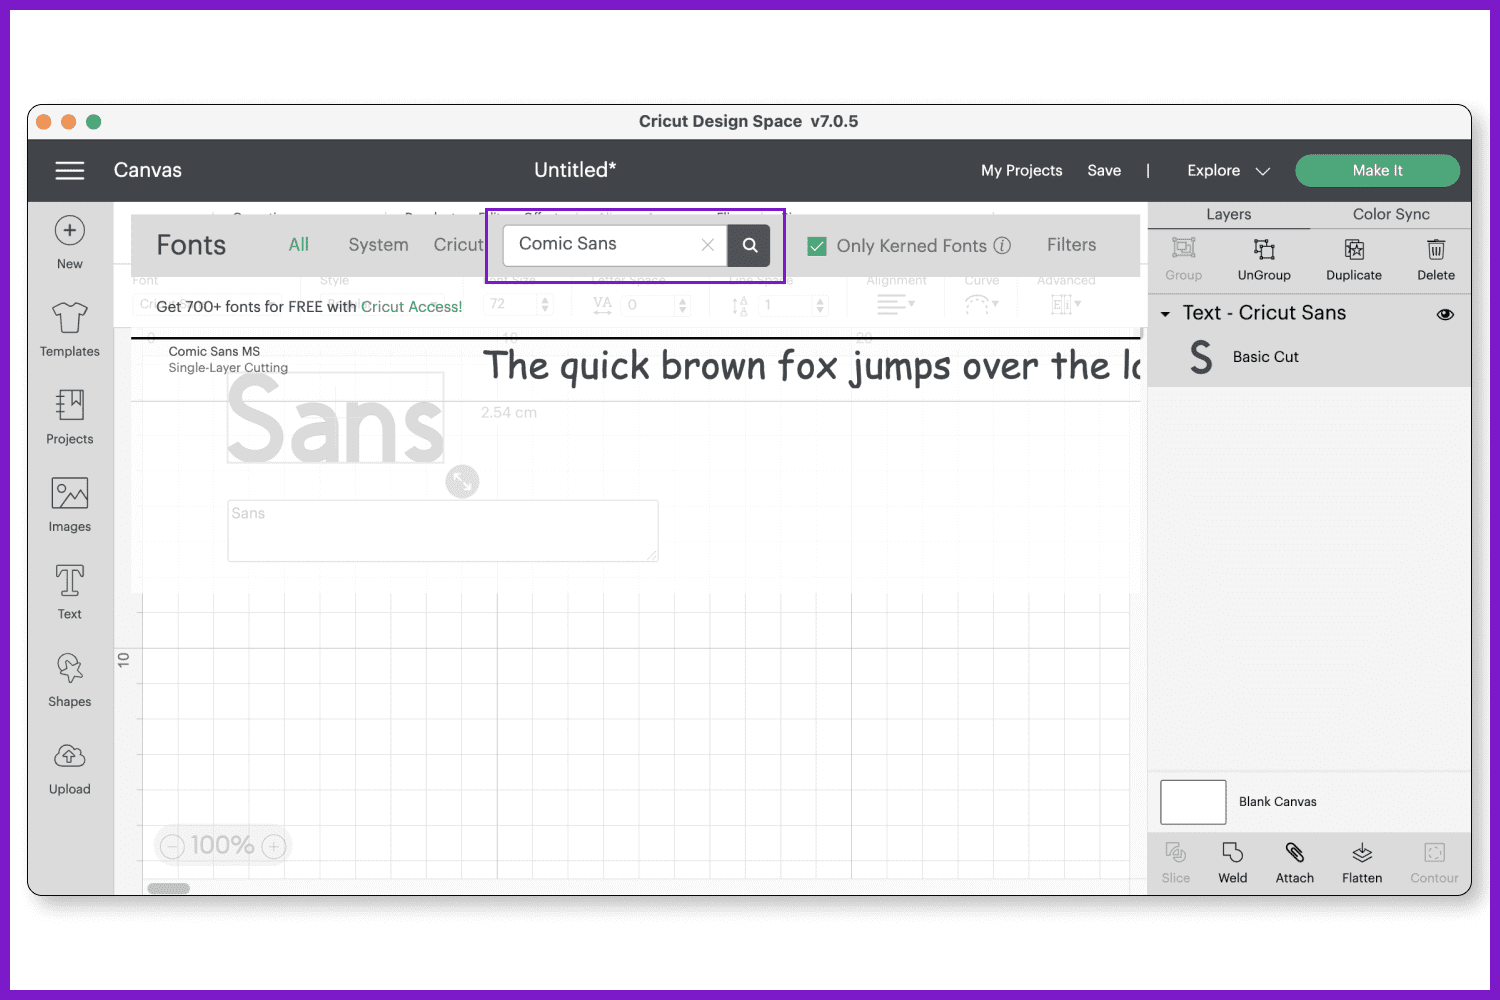Switch to the All fonts tab

click(298, 245)
